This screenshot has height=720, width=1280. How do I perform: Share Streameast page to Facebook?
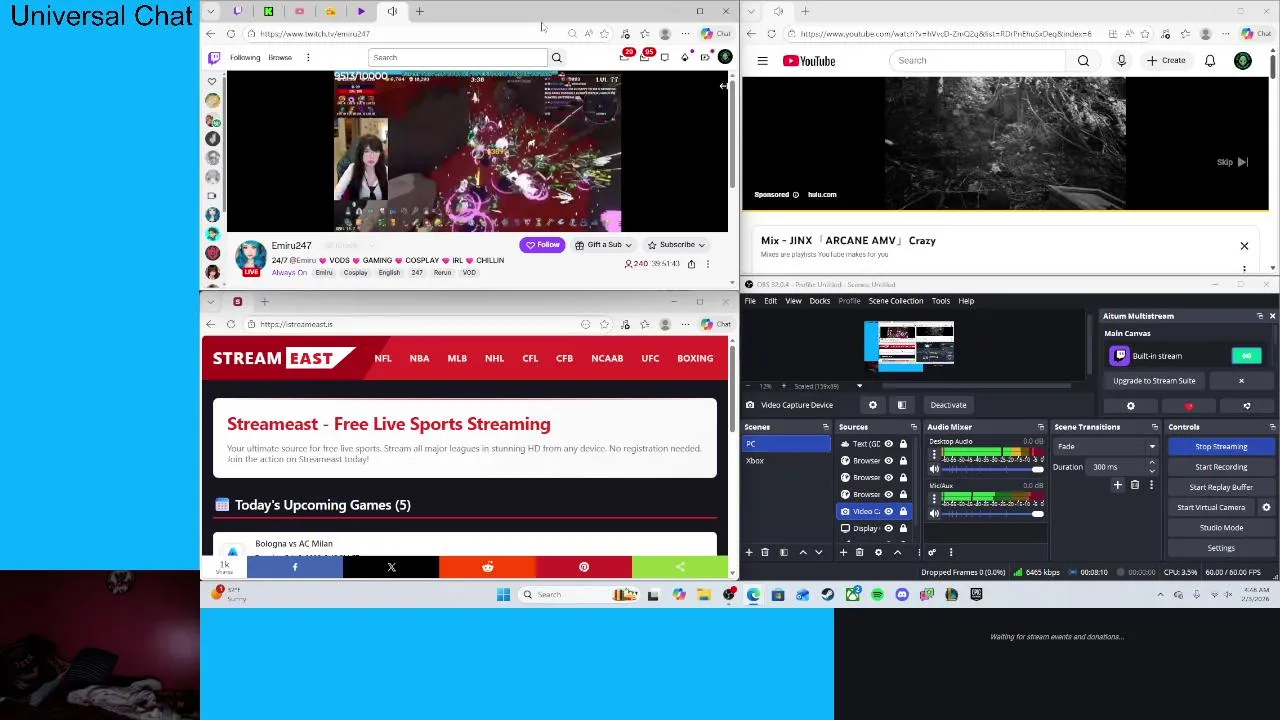(x=295, y=567)
